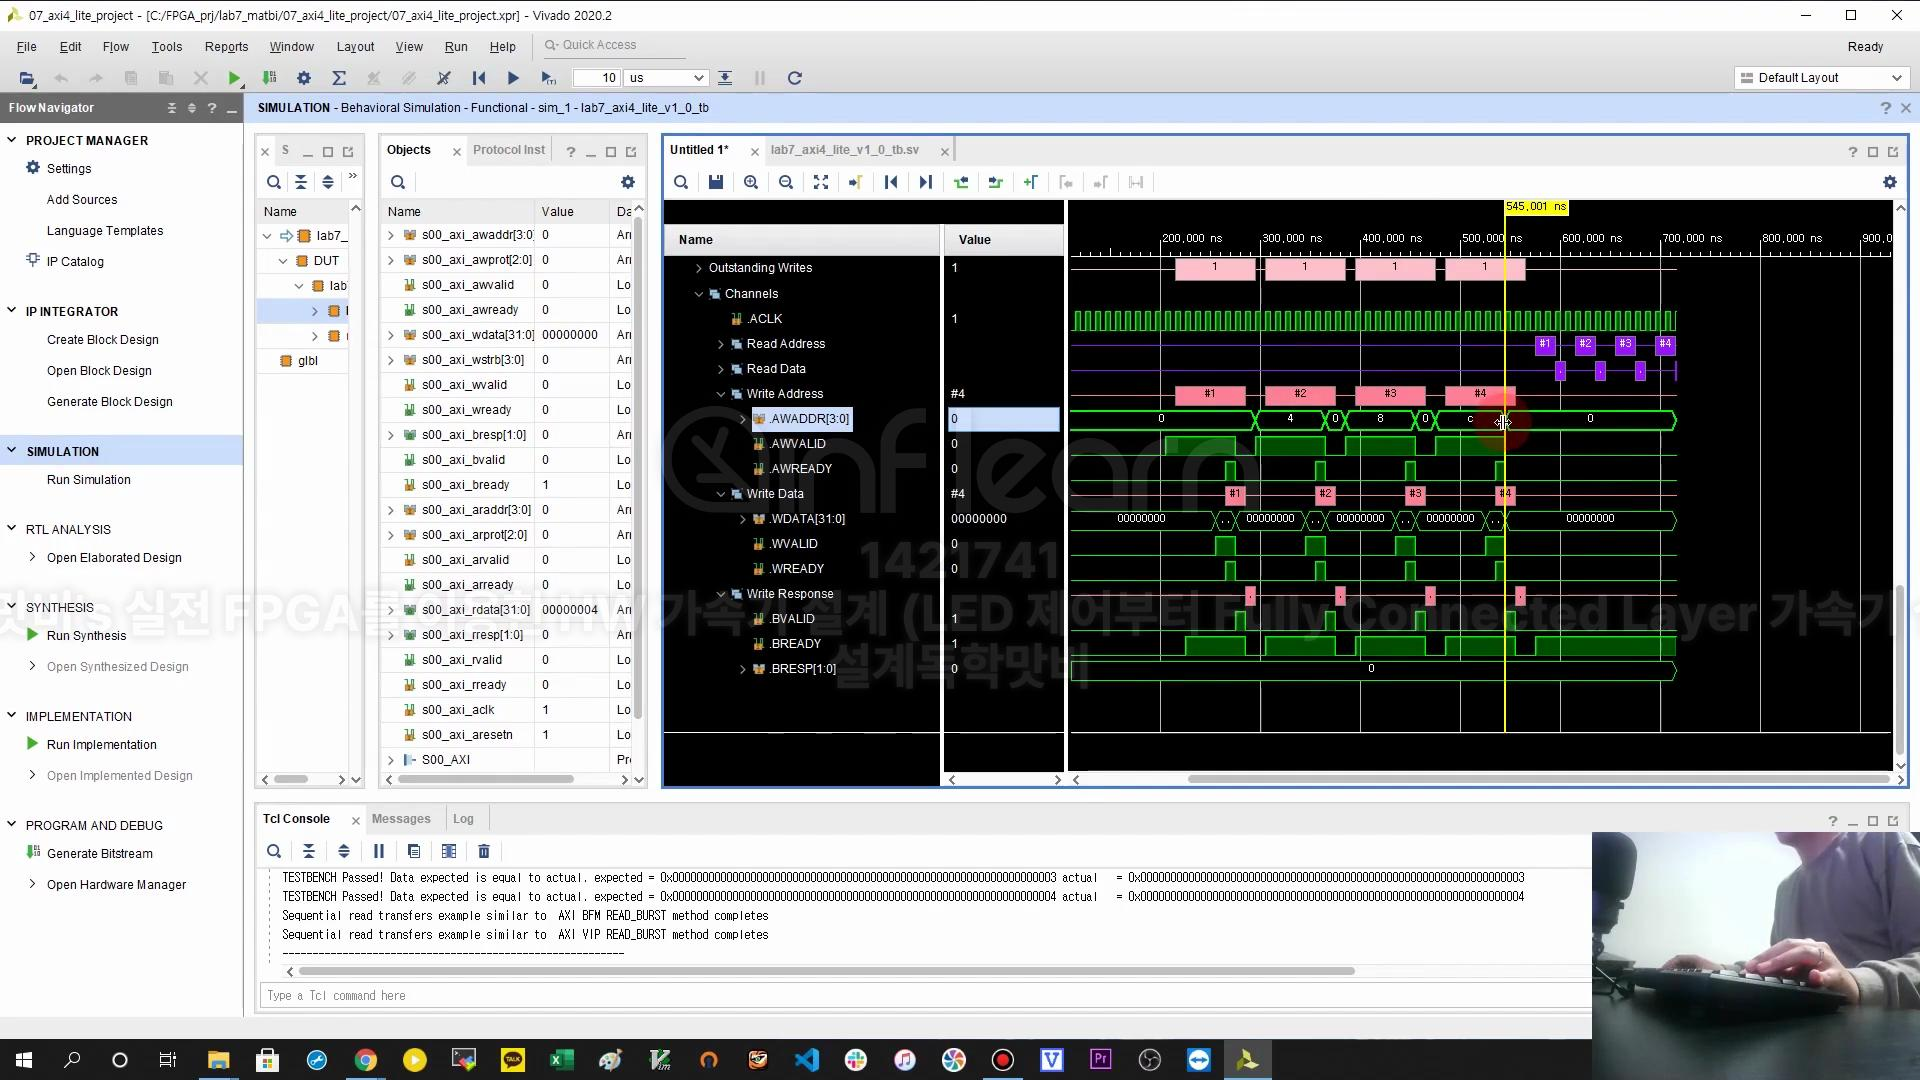Click the Quick Access search box

tap(613, 45)
